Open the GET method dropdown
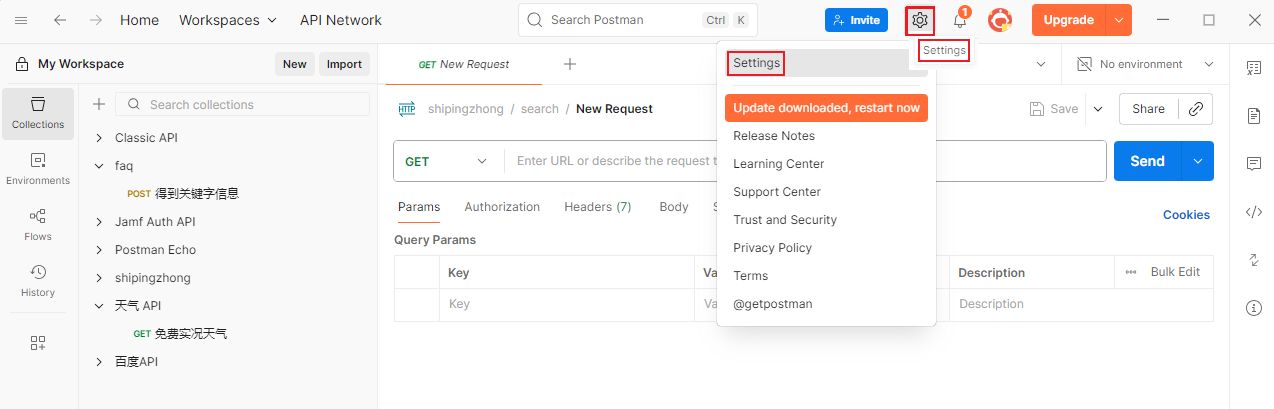The height and width of the screenshot is (409, 1274). 447,161
